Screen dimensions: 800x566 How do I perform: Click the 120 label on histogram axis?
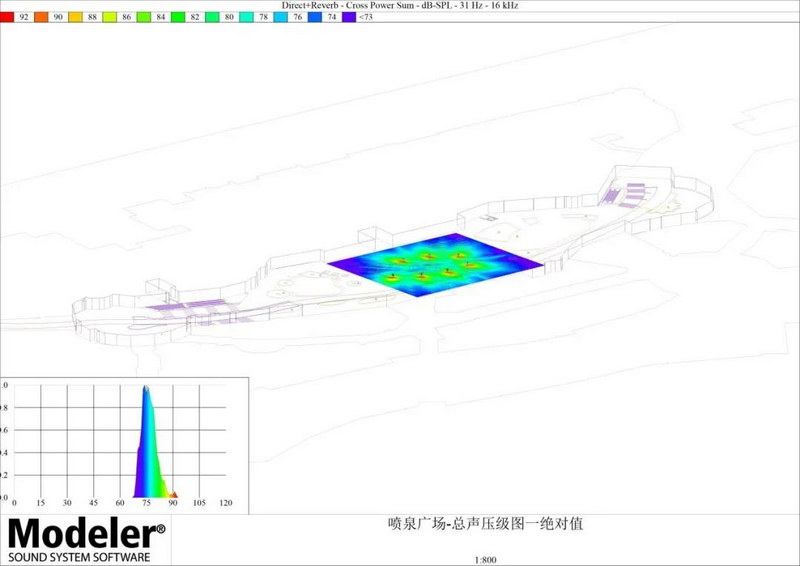point(226,503)
